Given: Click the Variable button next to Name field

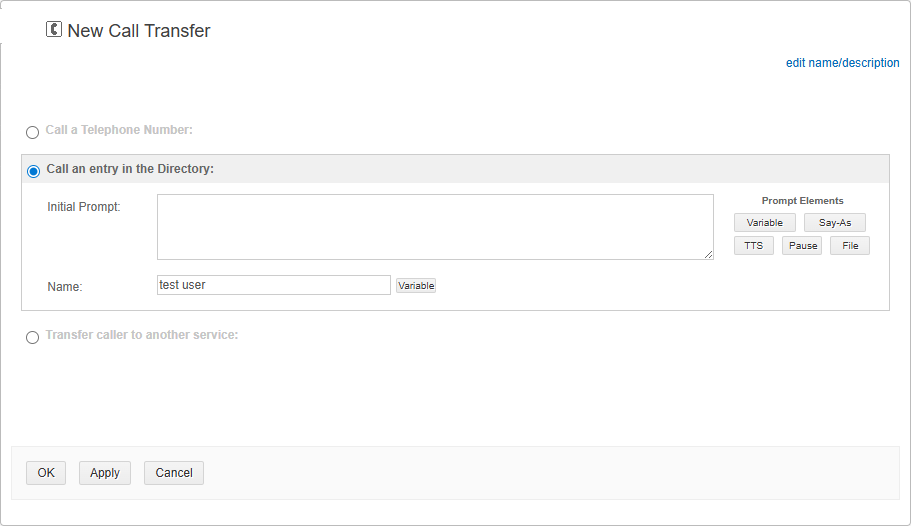Looking at the screenshot, I should click(416, 286).
